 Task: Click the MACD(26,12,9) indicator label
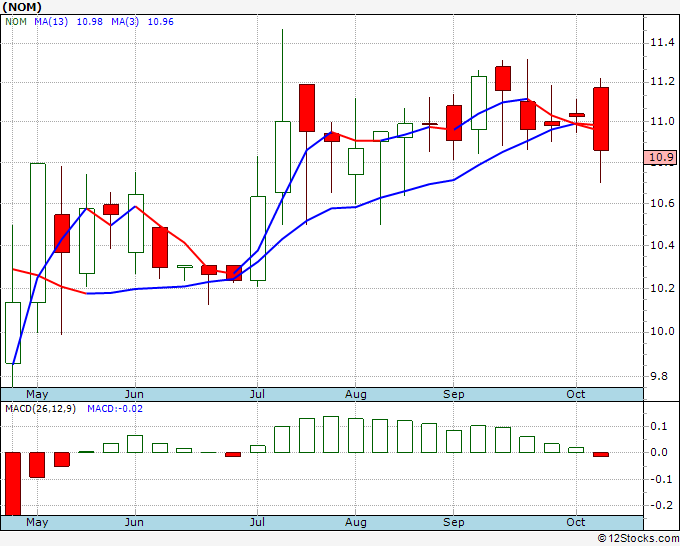(40, 409)
